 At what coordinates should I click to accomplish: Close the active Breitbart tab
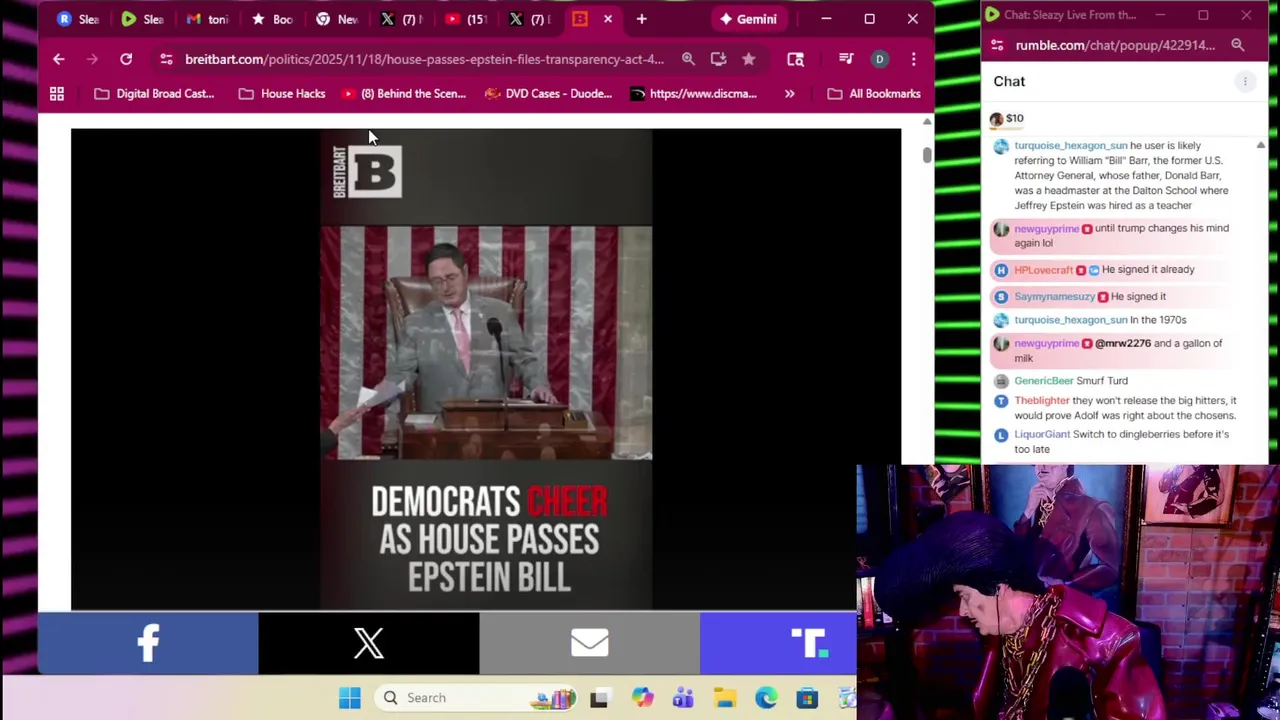coord(607,19)
